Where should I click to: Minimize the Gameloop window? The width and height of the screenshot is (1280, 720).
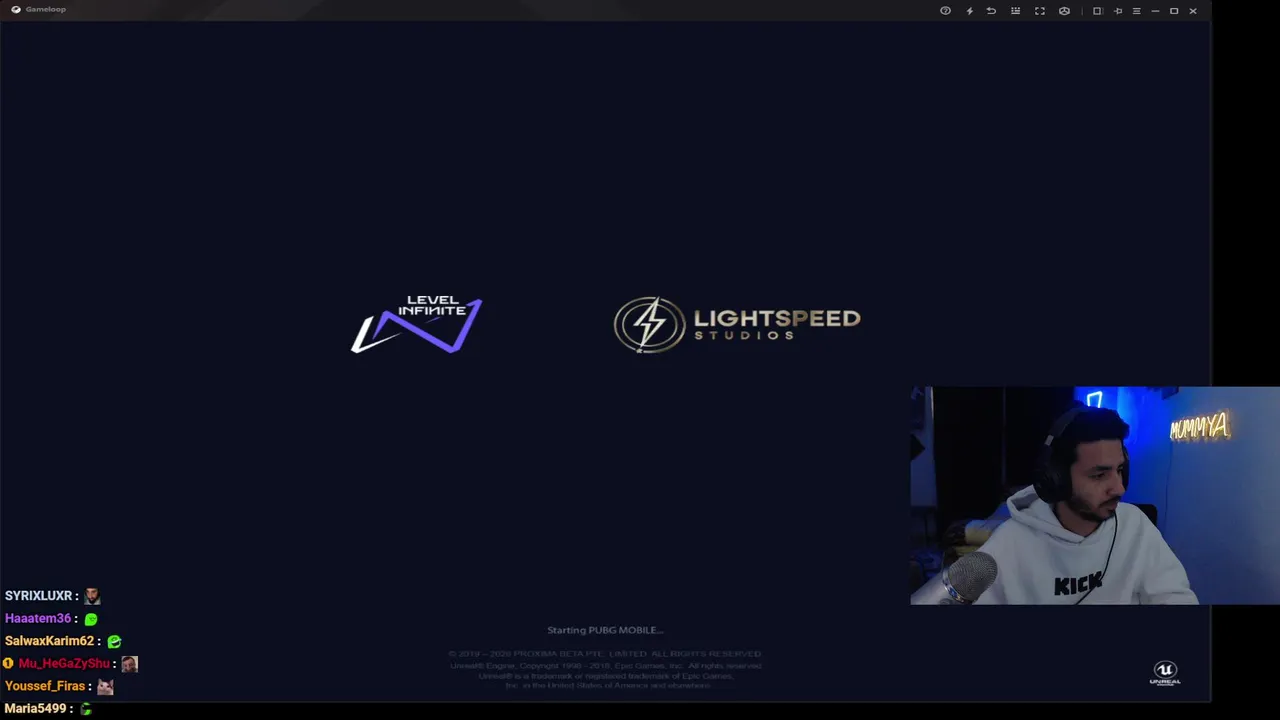coord(1155,11)
